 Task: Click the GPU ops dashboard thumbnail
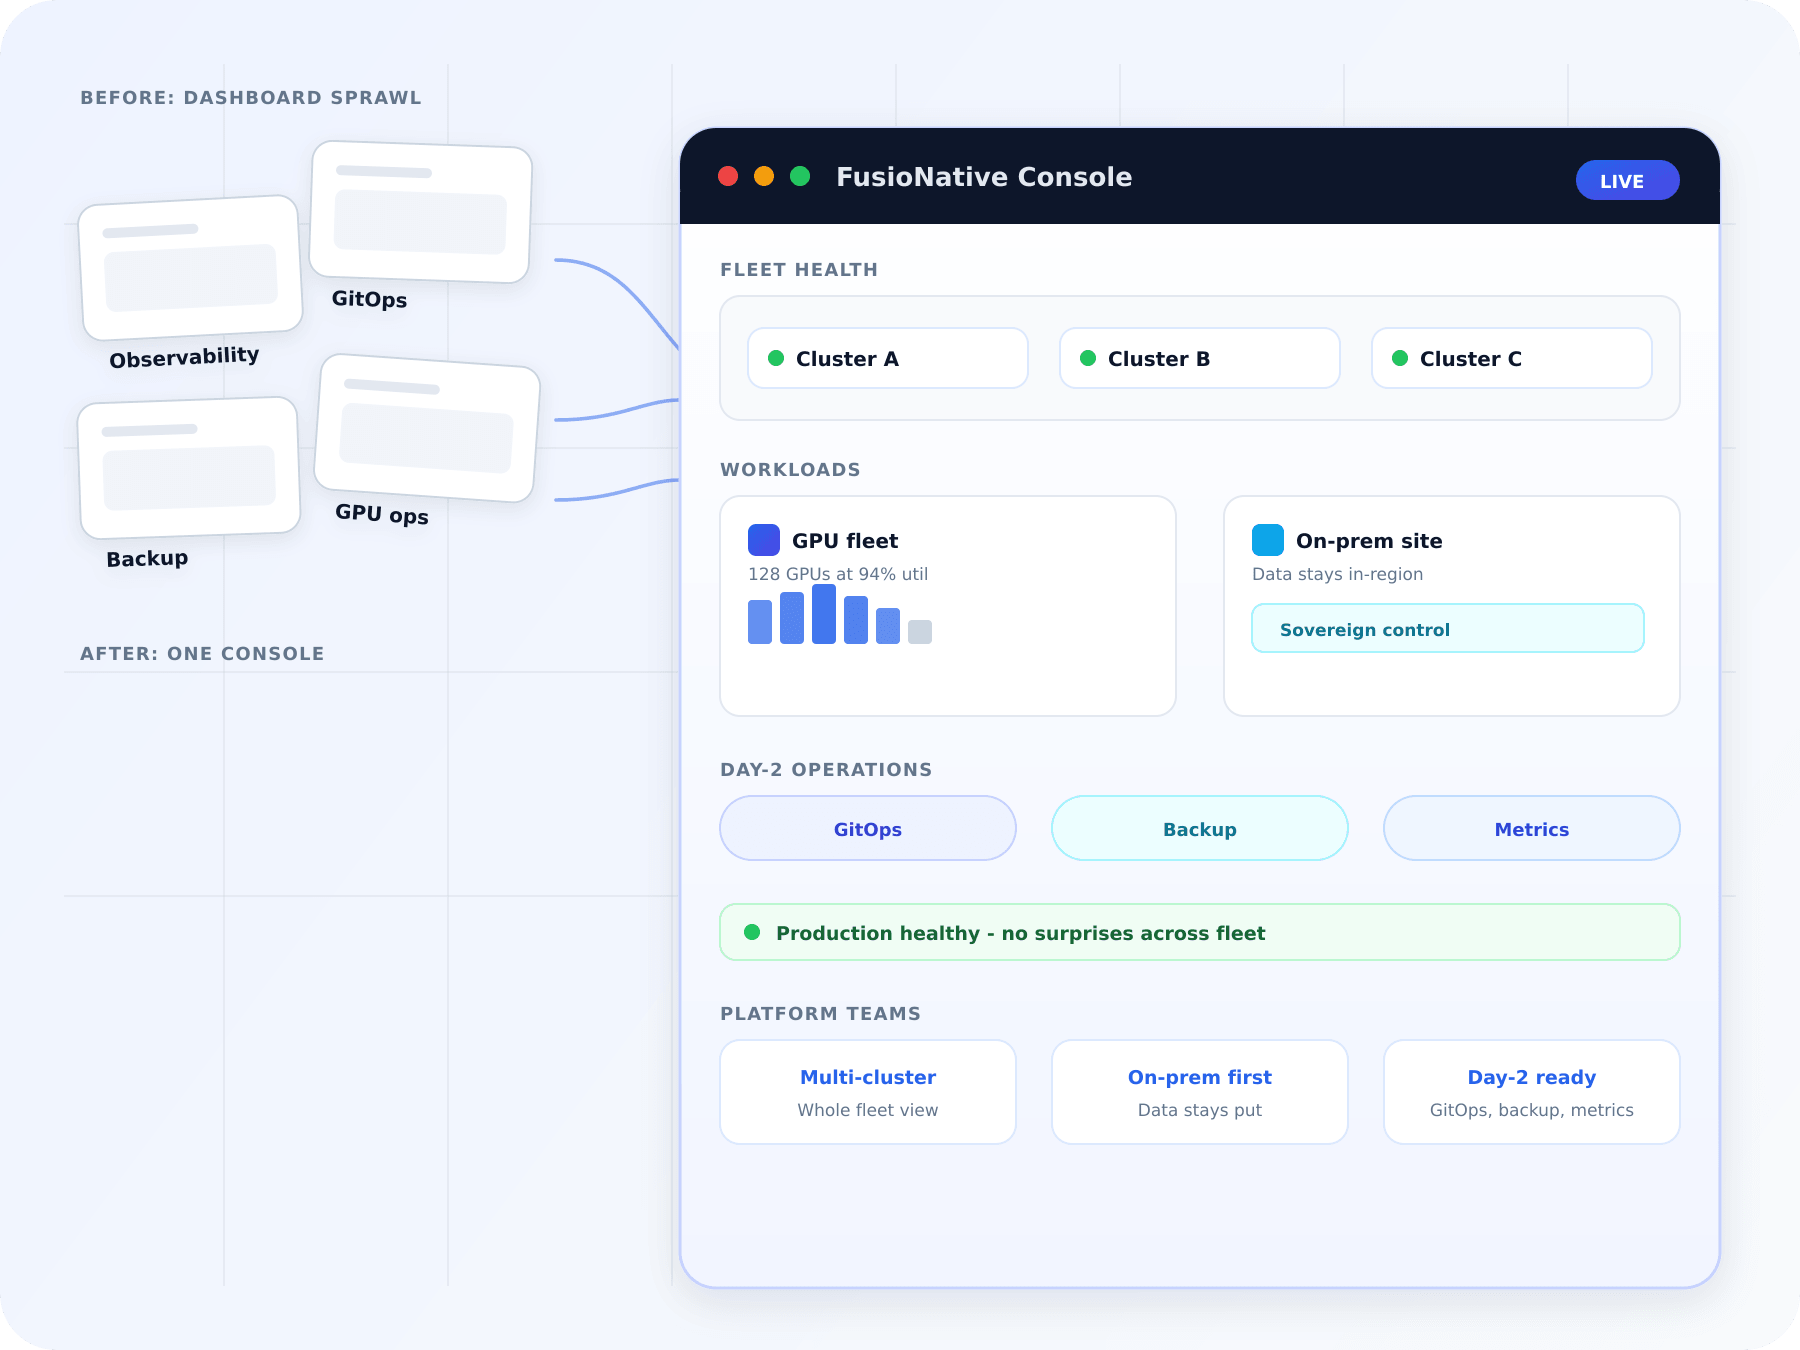(x=427, y=428)
